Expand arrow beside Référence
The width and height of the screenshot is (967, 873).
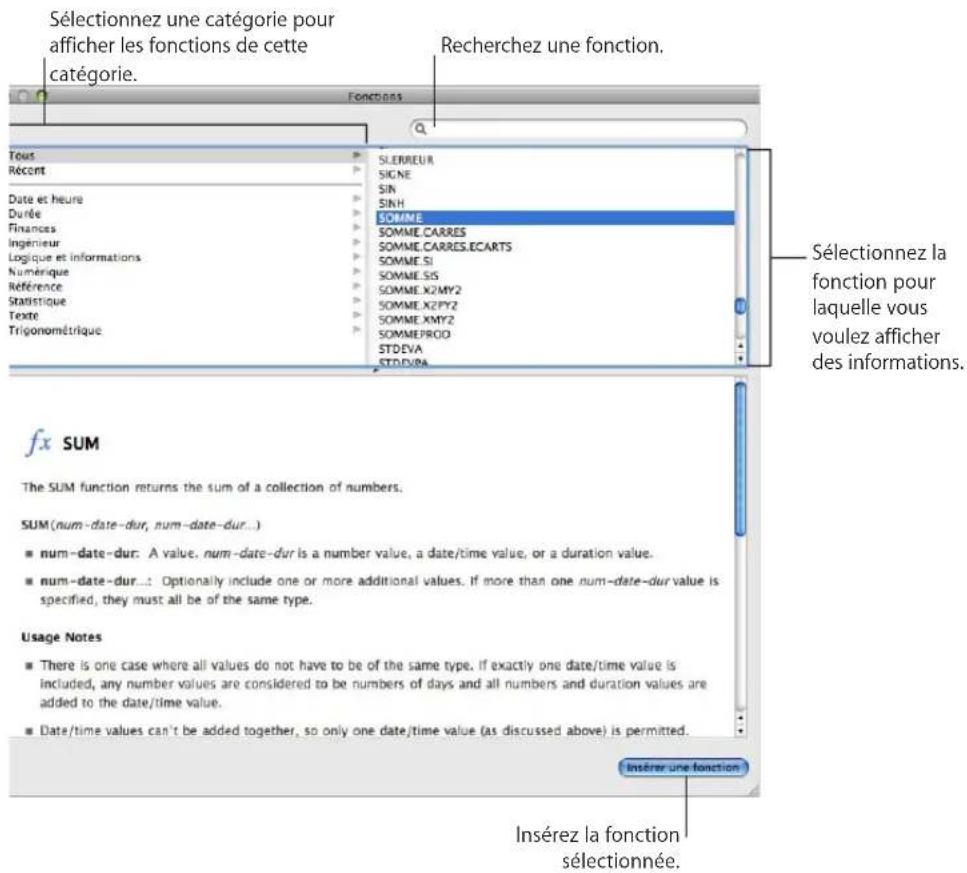coord(356,286)
